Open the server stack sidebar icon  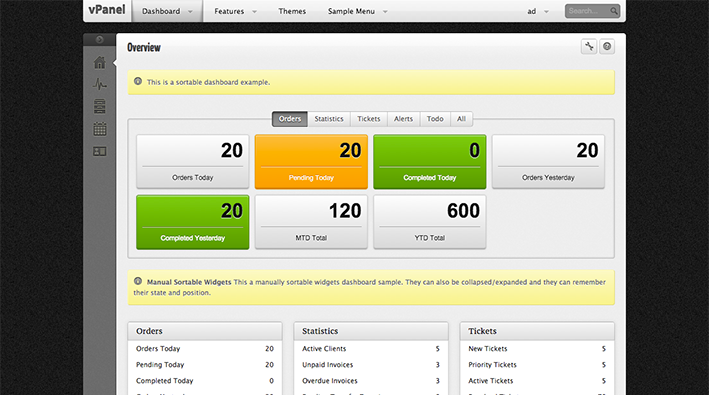point(99,106)
